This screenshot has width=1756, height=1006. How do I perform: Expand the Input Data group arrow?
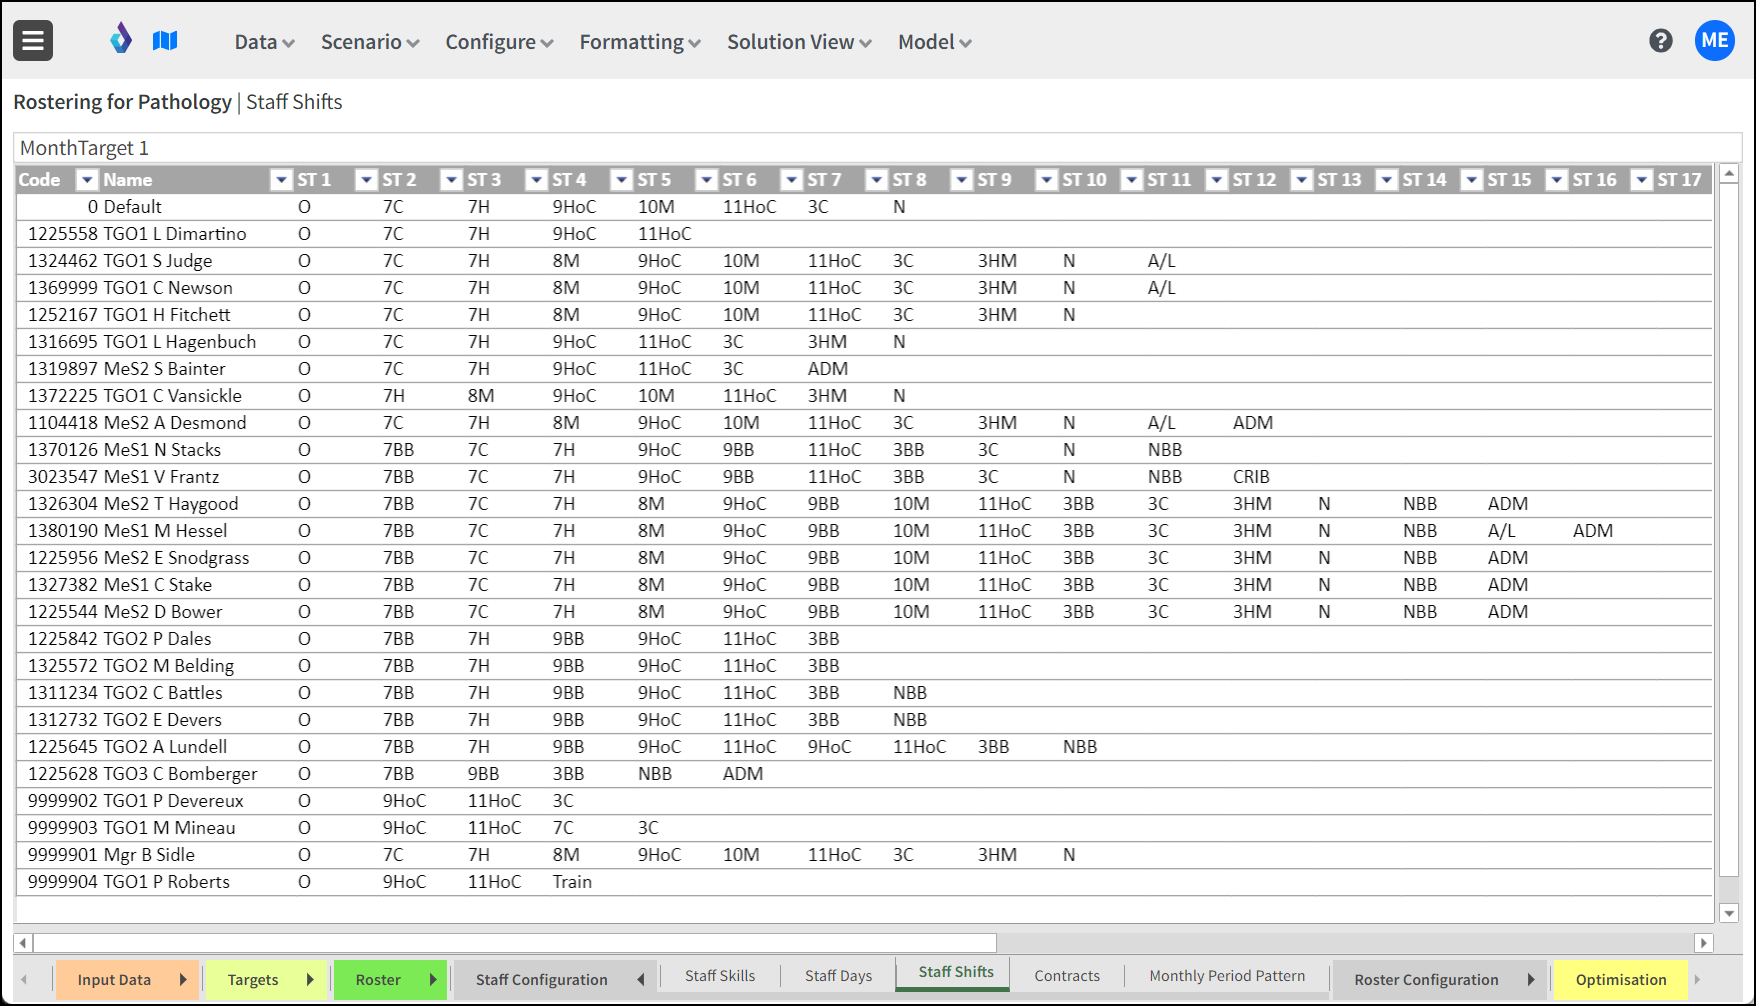[x=183, y=980]
